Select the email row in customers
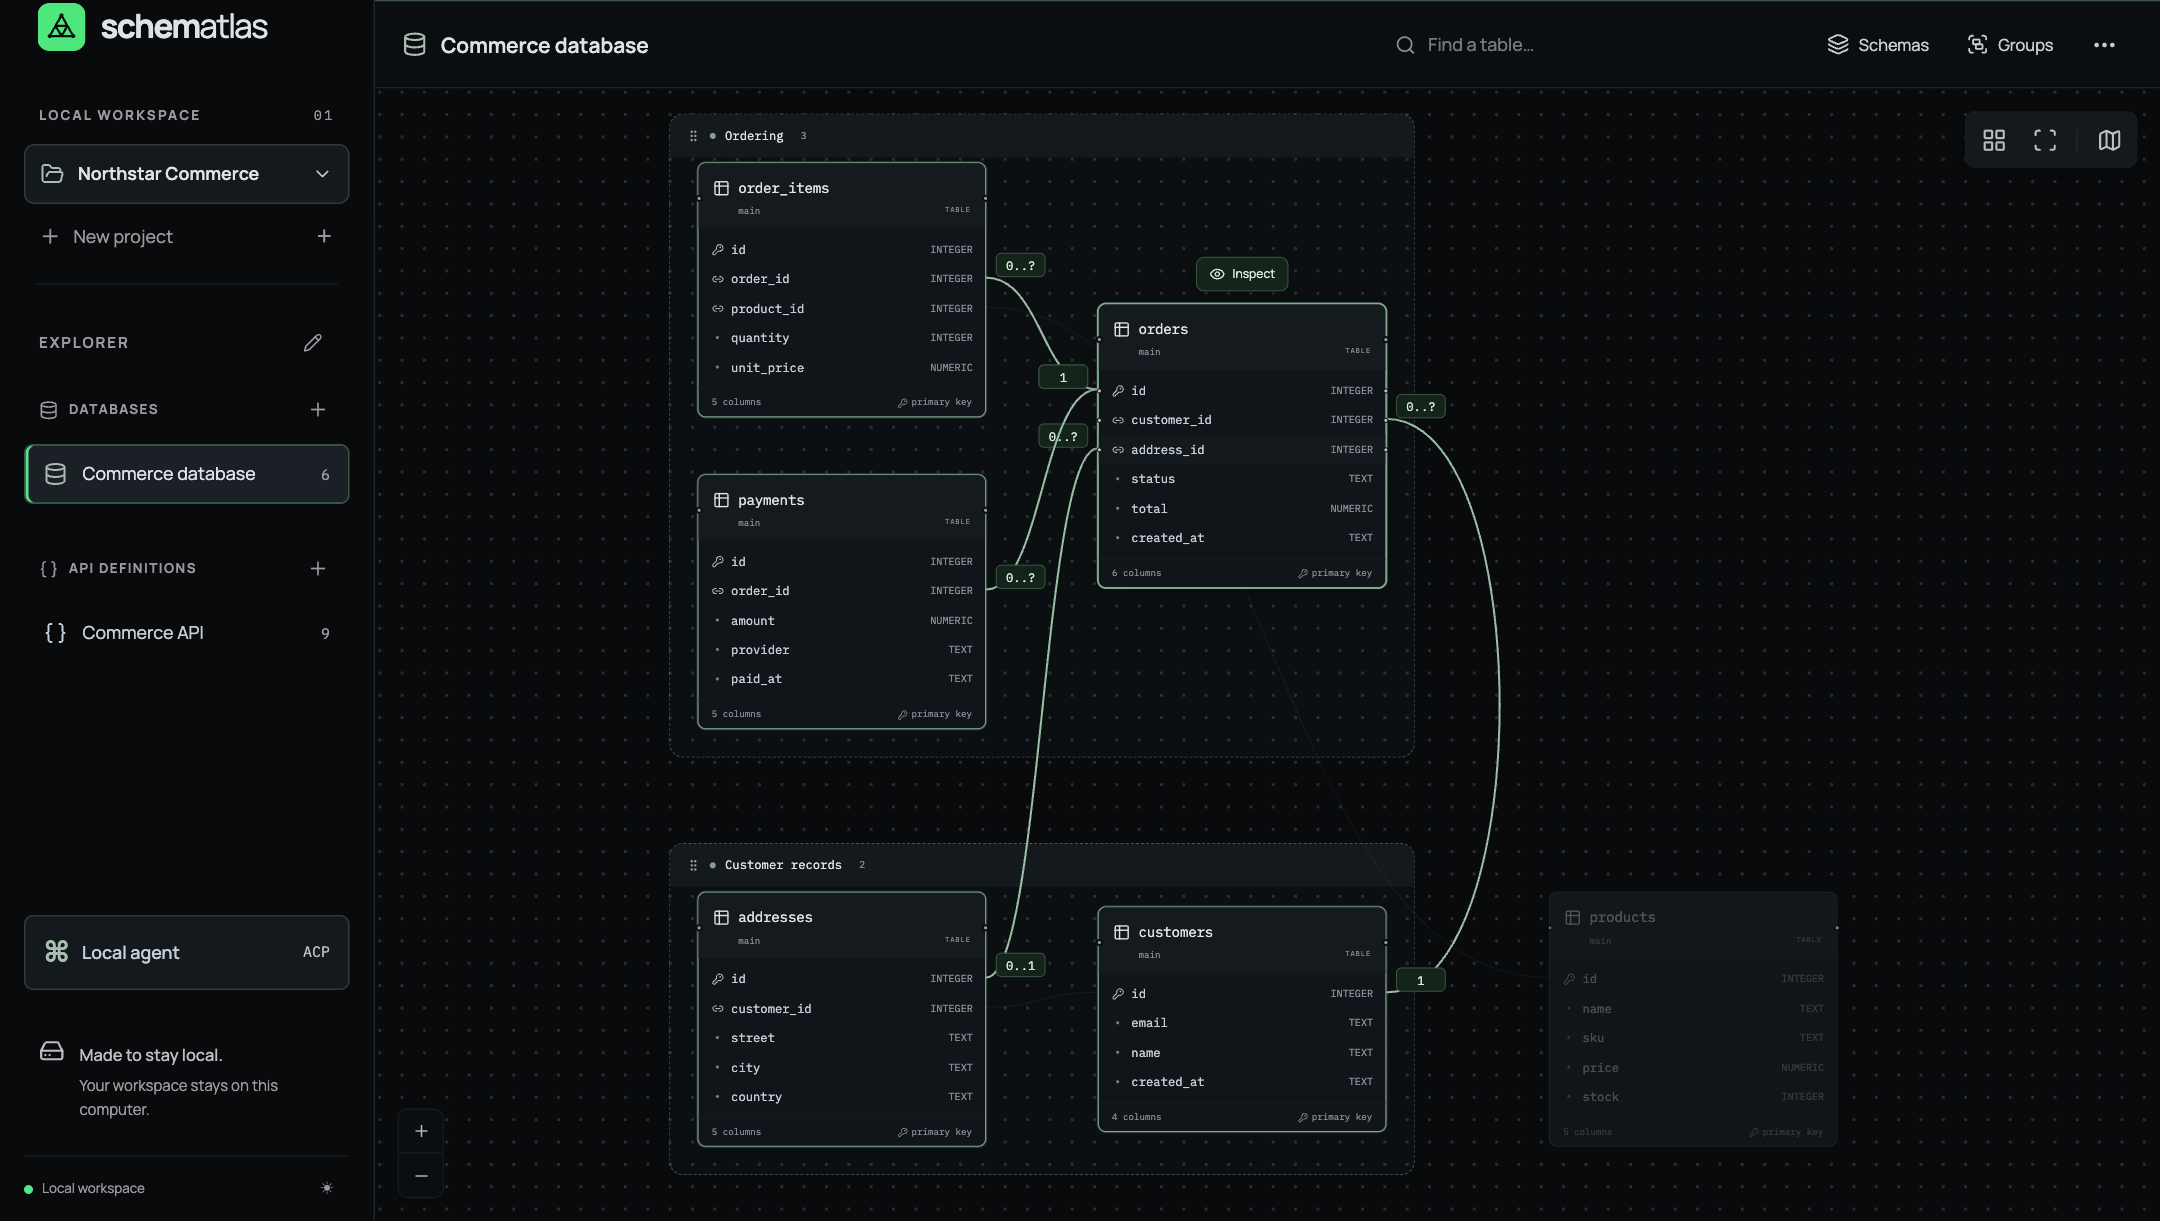 [x=1242, y=1023]
